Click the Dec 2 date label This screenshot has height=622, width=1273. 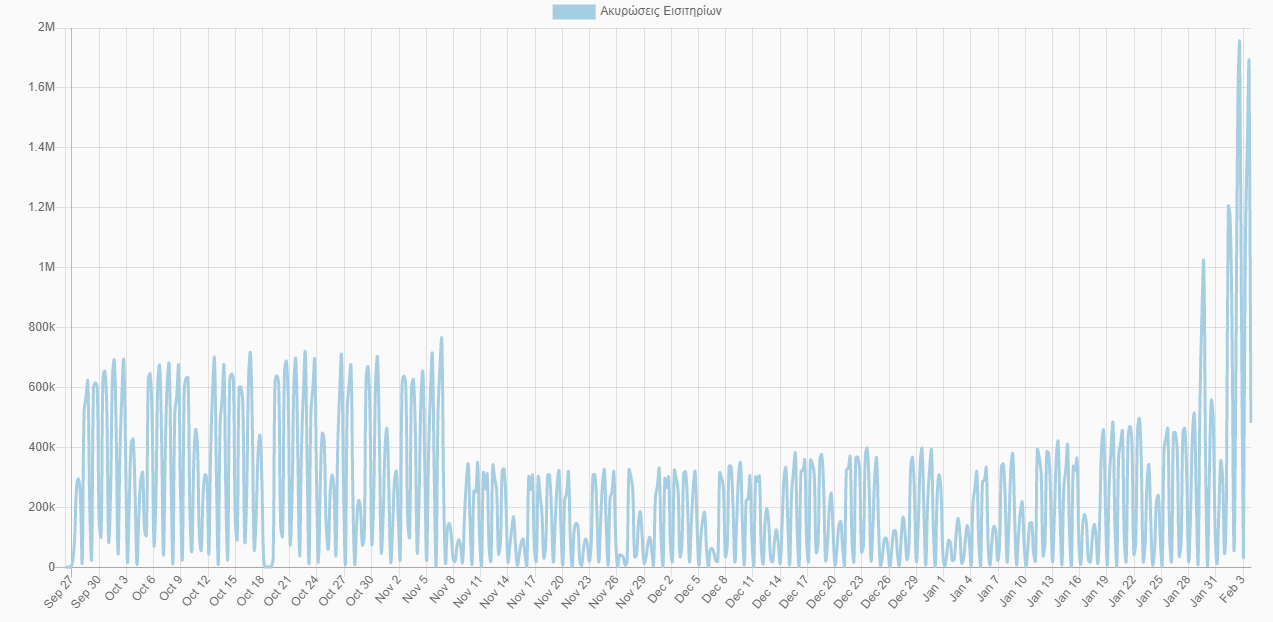(660, 591)
